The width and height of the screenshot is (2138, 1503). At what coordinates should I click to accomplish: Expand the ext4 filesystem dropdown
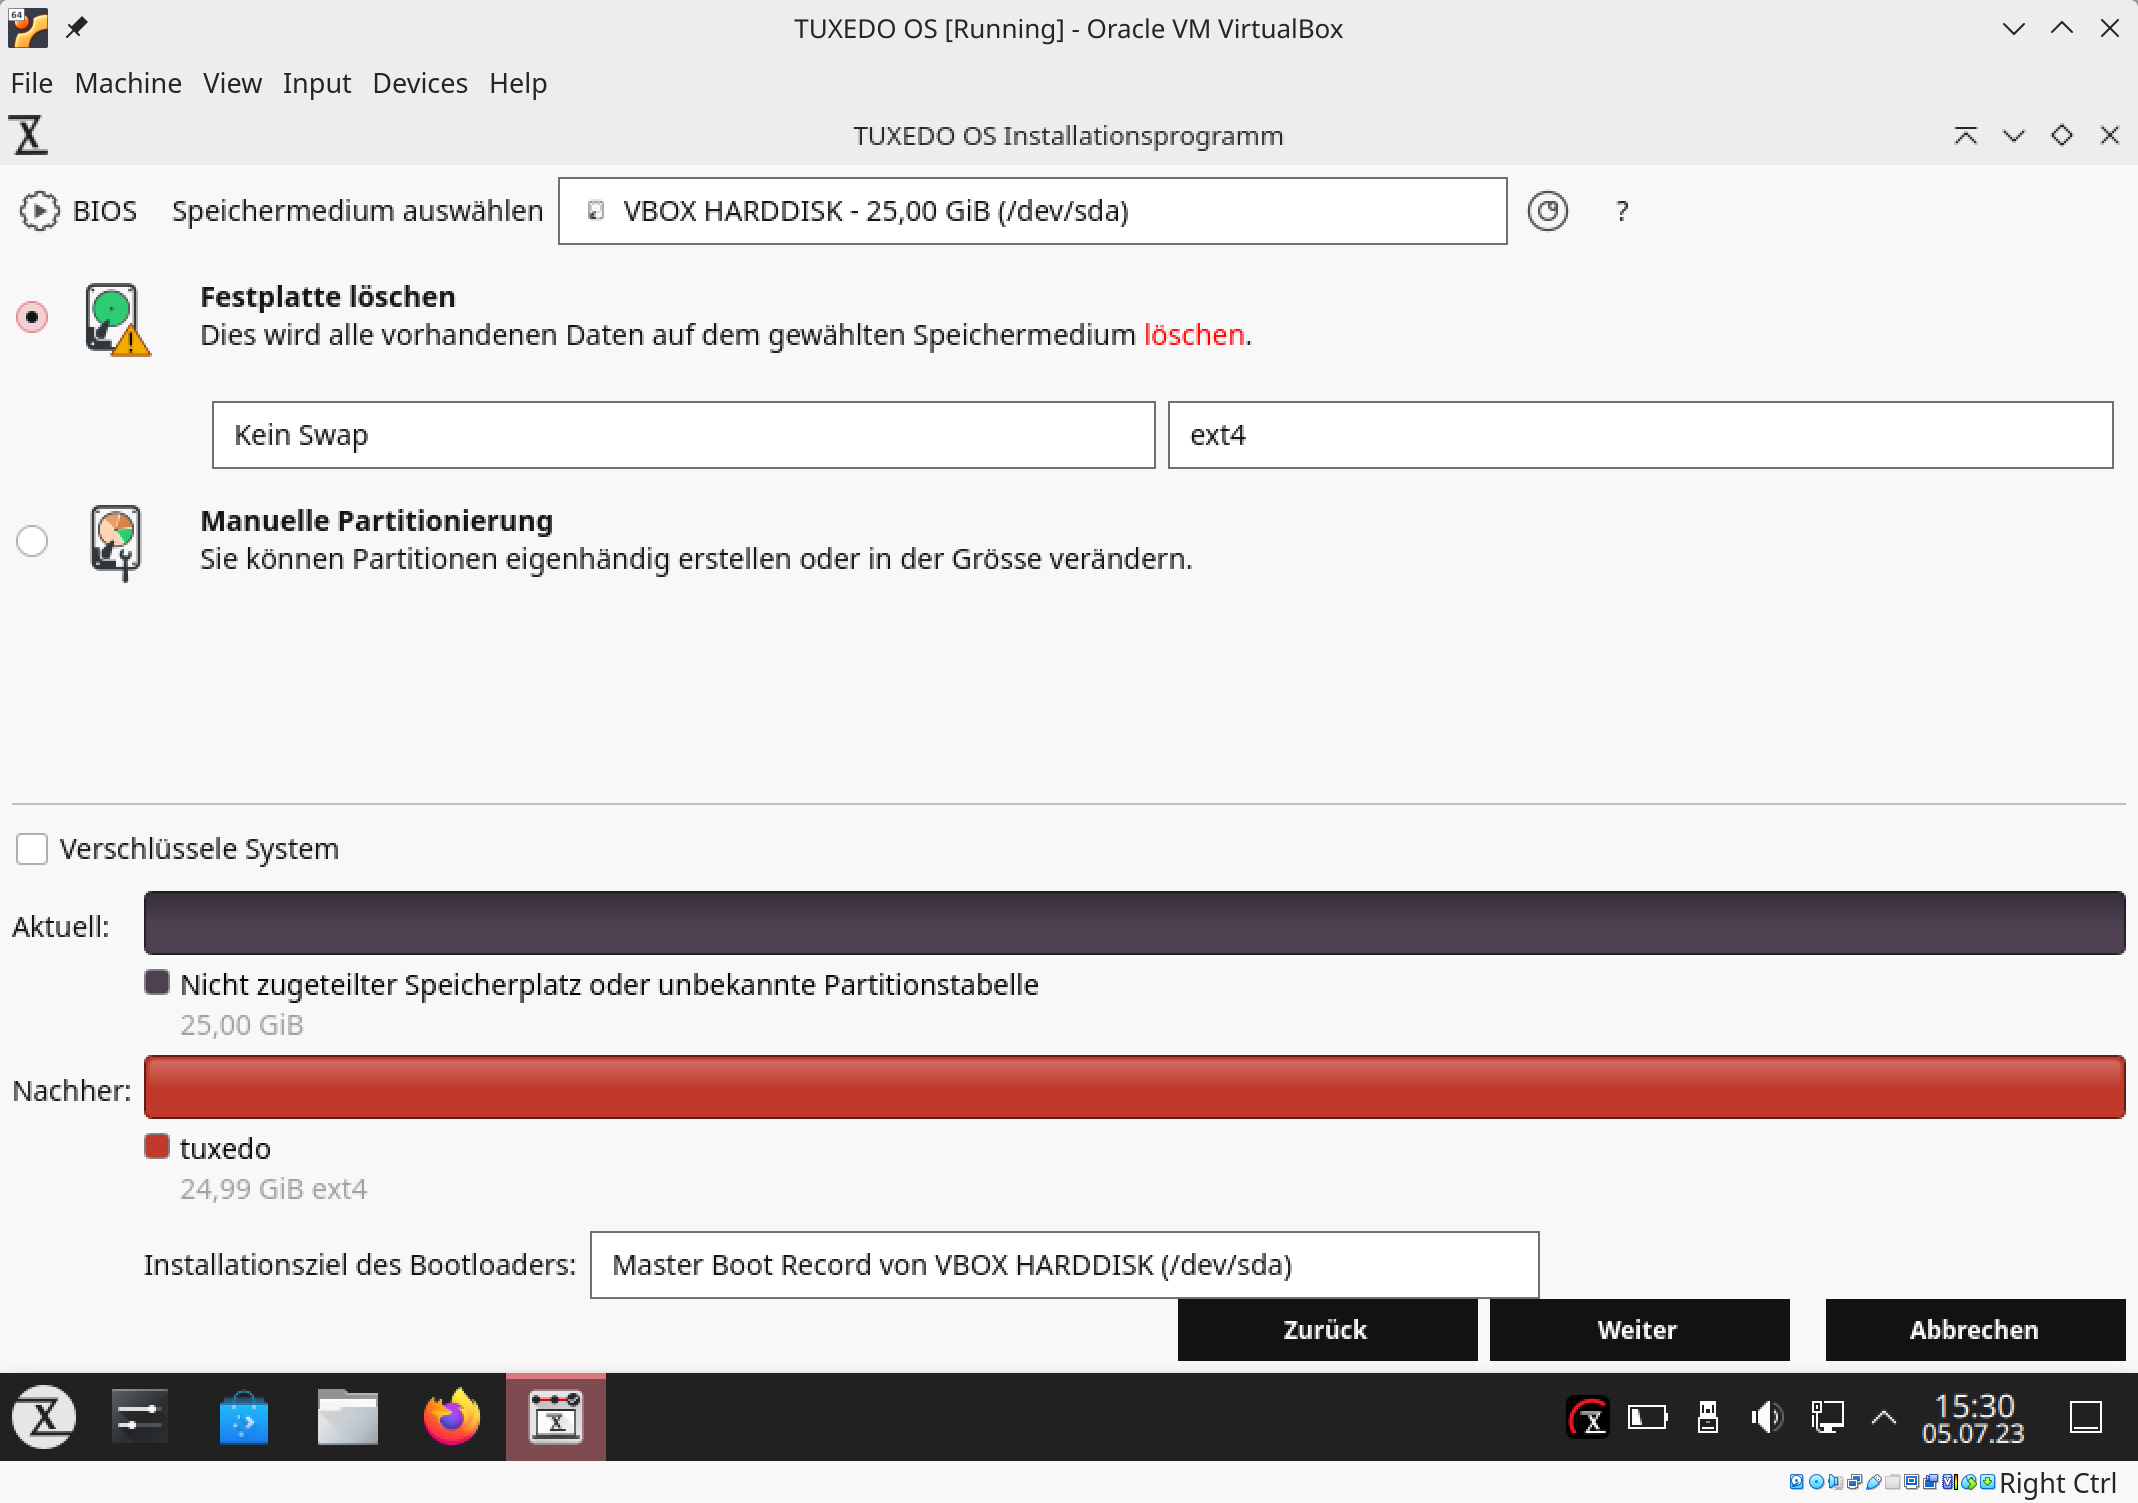pos(1639,433)
